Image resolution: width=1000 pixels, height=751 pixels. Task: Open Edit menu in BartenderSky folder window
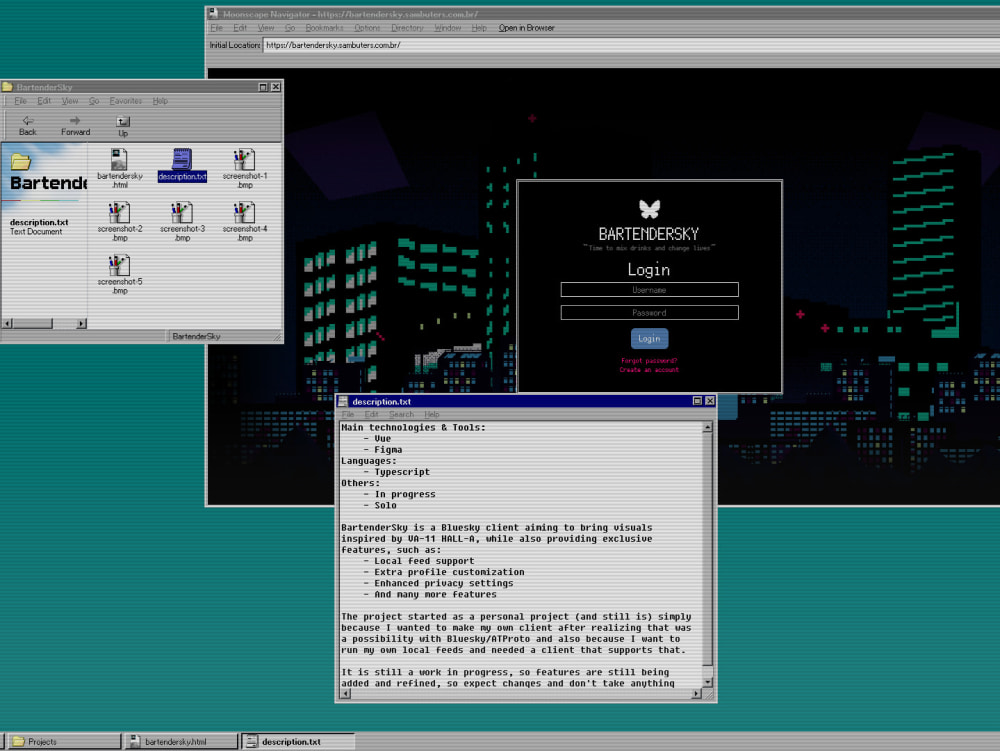tap(44, 101)
